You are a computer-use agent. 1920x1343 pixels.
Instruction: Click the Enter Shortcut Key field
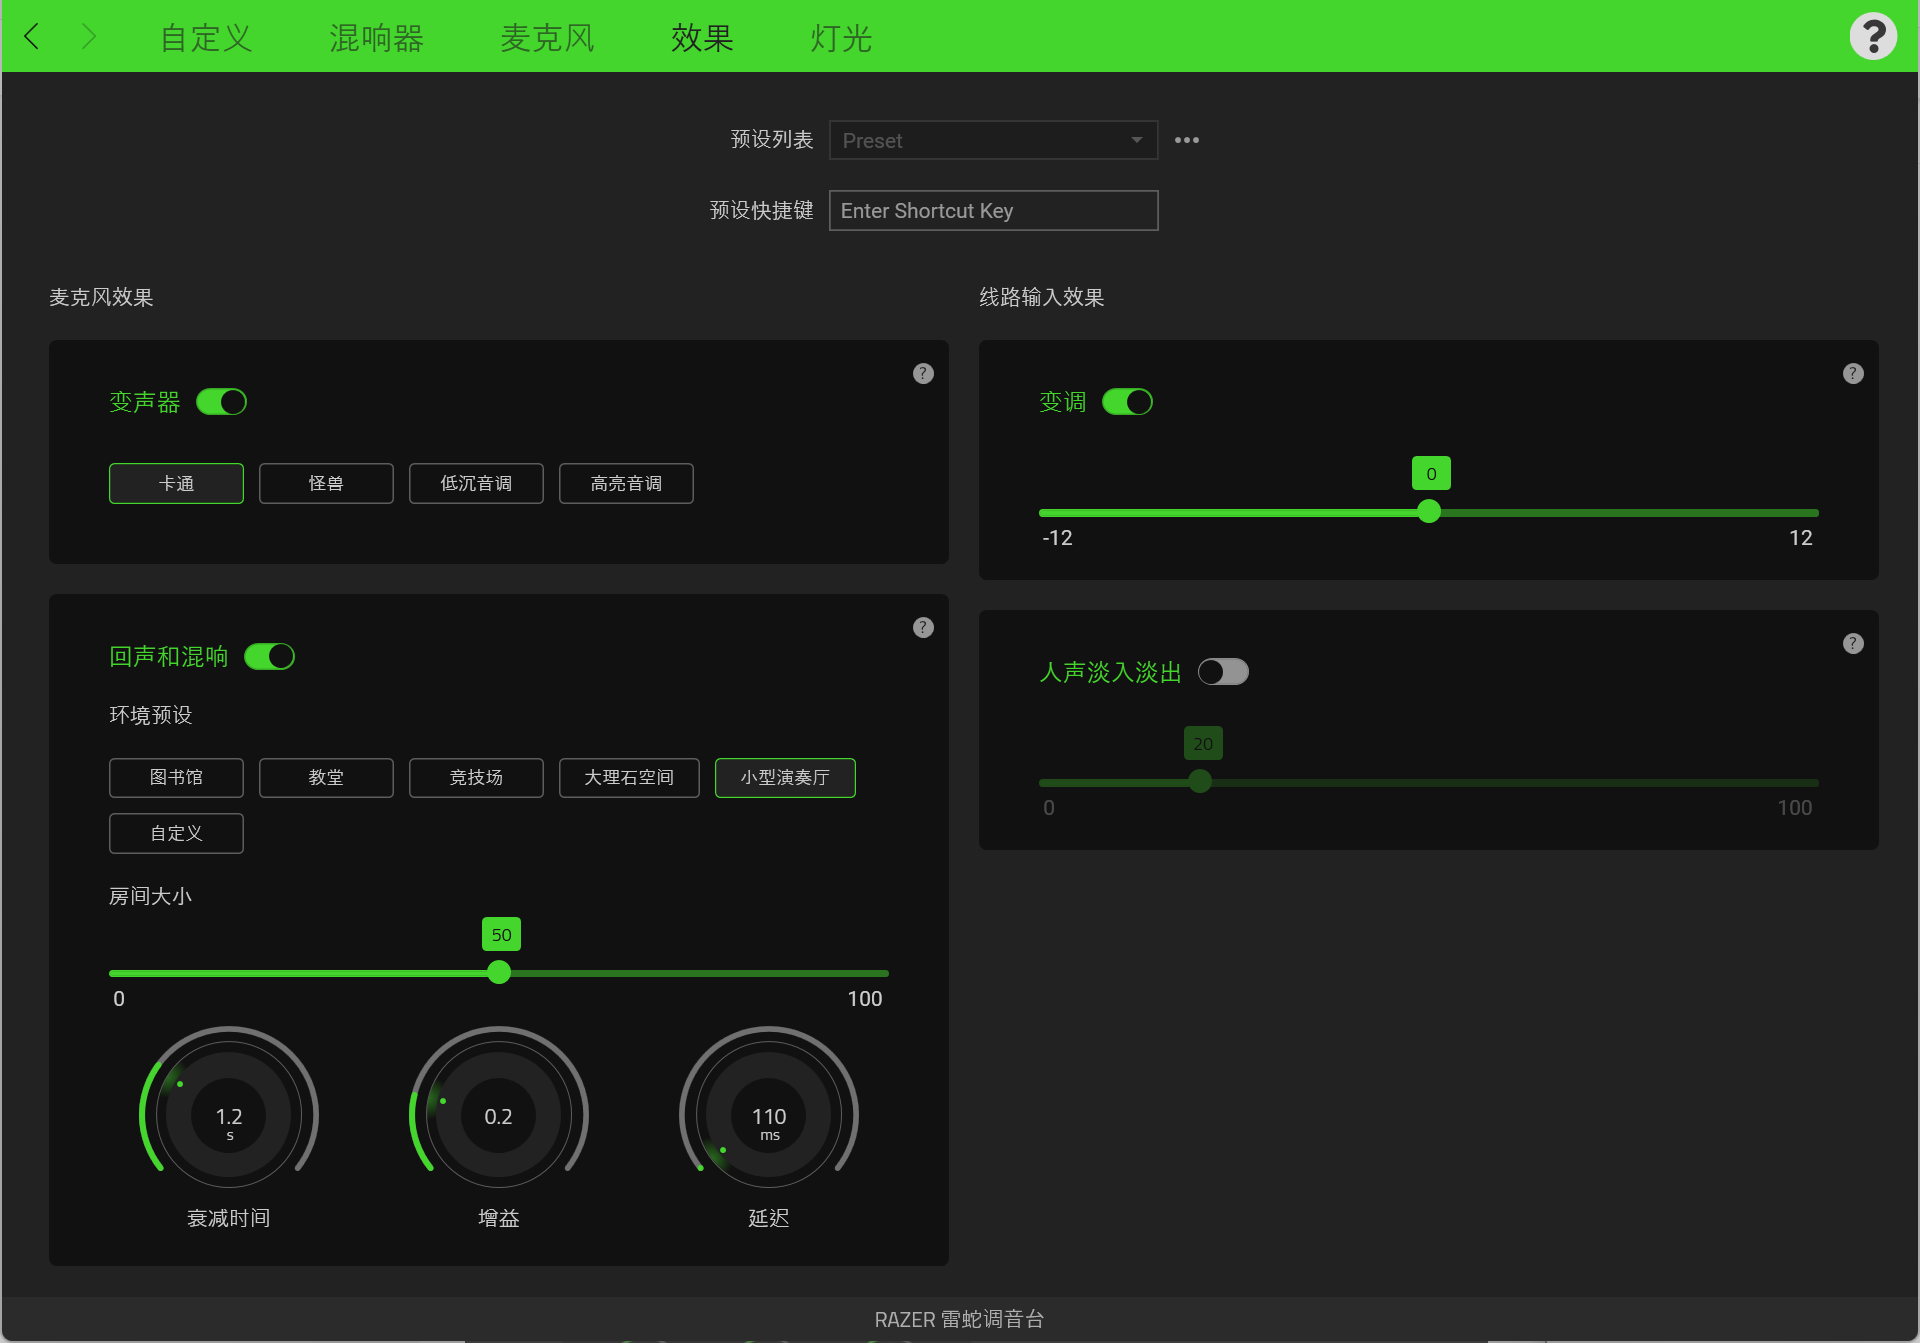pyautogui.click(x=992, y=211)
